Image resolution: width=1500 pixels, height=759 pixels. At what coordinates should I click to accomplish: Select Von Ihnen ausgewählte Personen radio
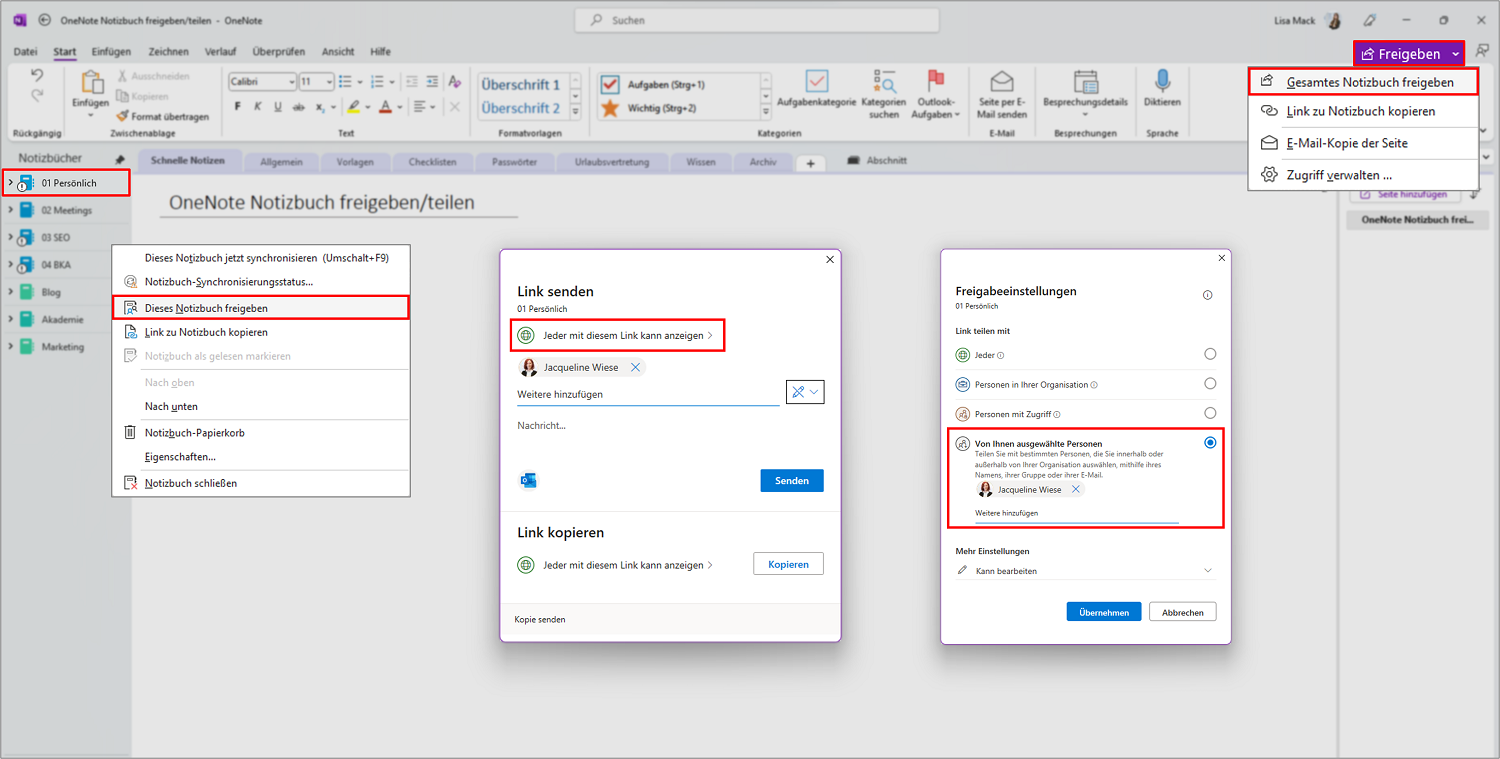(x=1210, y=442)
